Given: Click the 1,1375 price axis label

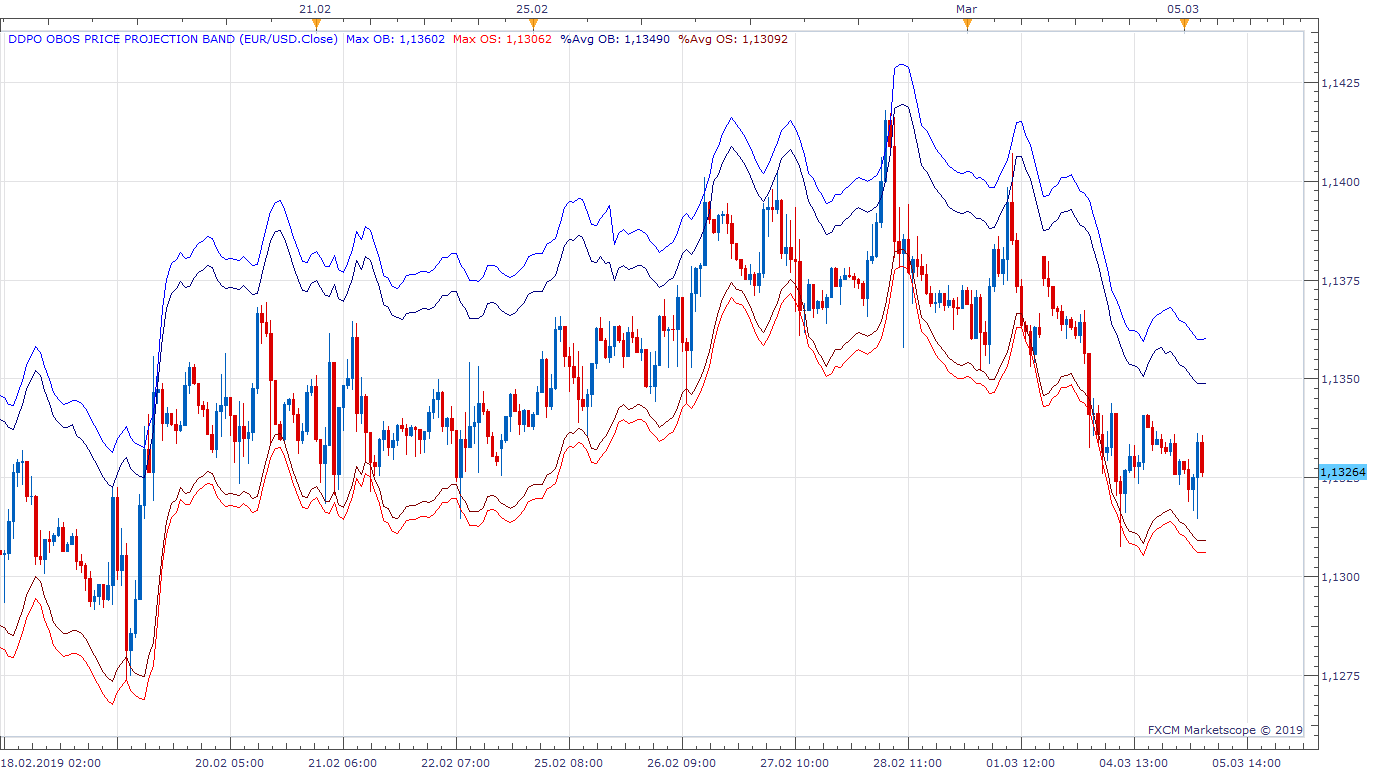Looking at the screenshot, I should (x=1340, y=281).
